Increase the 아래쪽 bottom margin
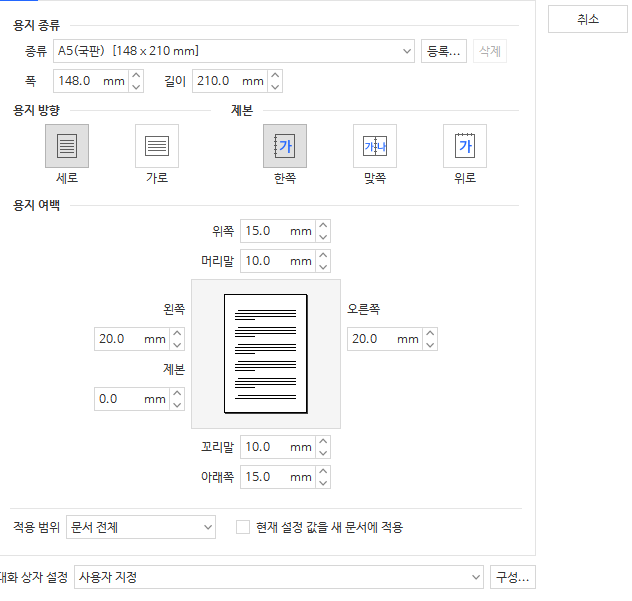The image size is (632, 601). (323, 471)
